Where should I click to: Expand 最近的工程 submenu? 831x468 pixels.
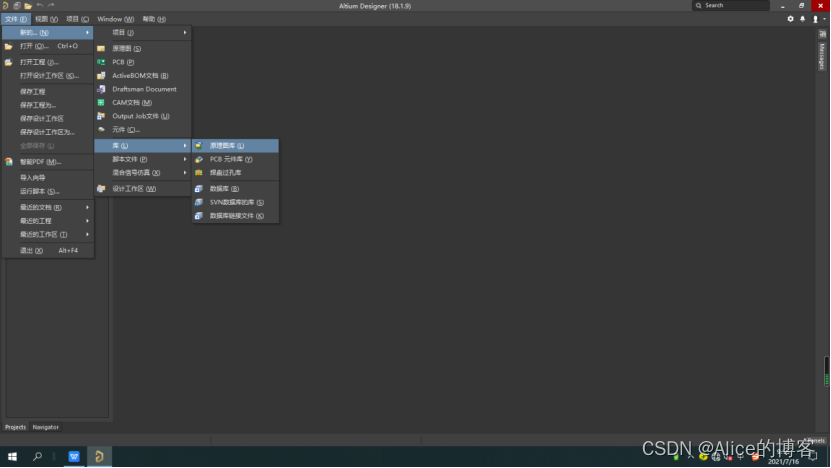coord(48,220)
